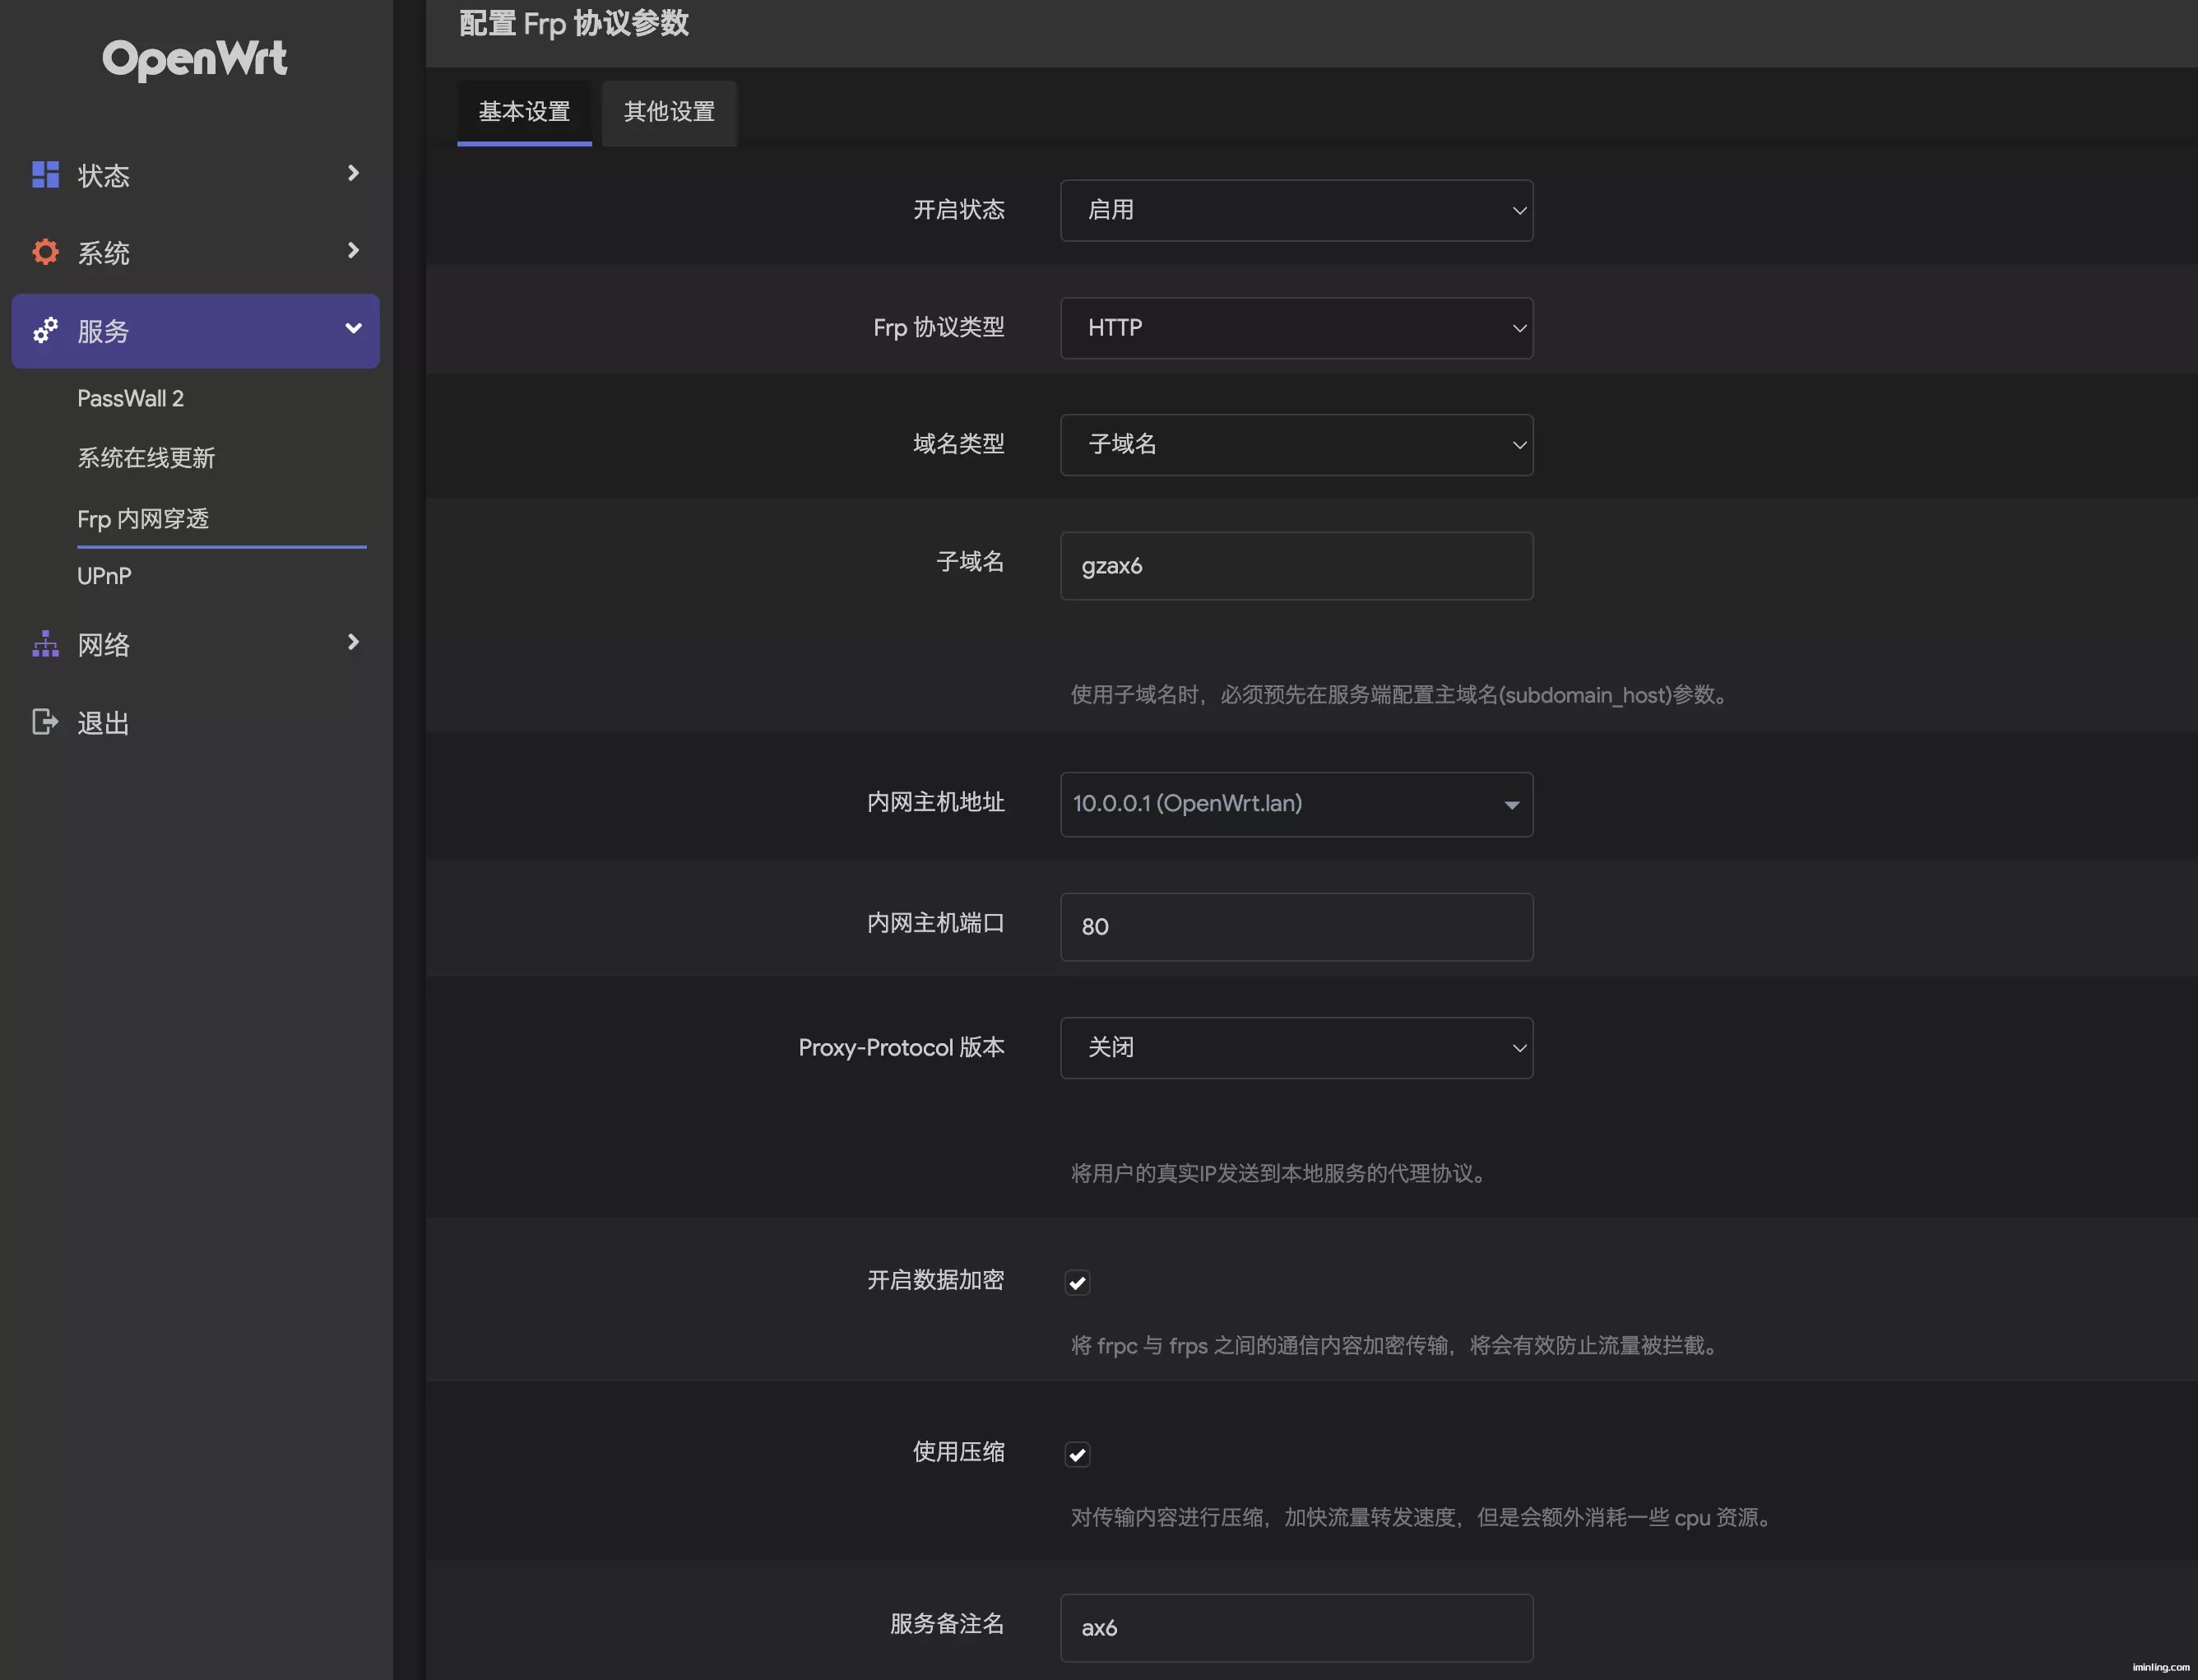Click the OpenWrt logo

195,59
